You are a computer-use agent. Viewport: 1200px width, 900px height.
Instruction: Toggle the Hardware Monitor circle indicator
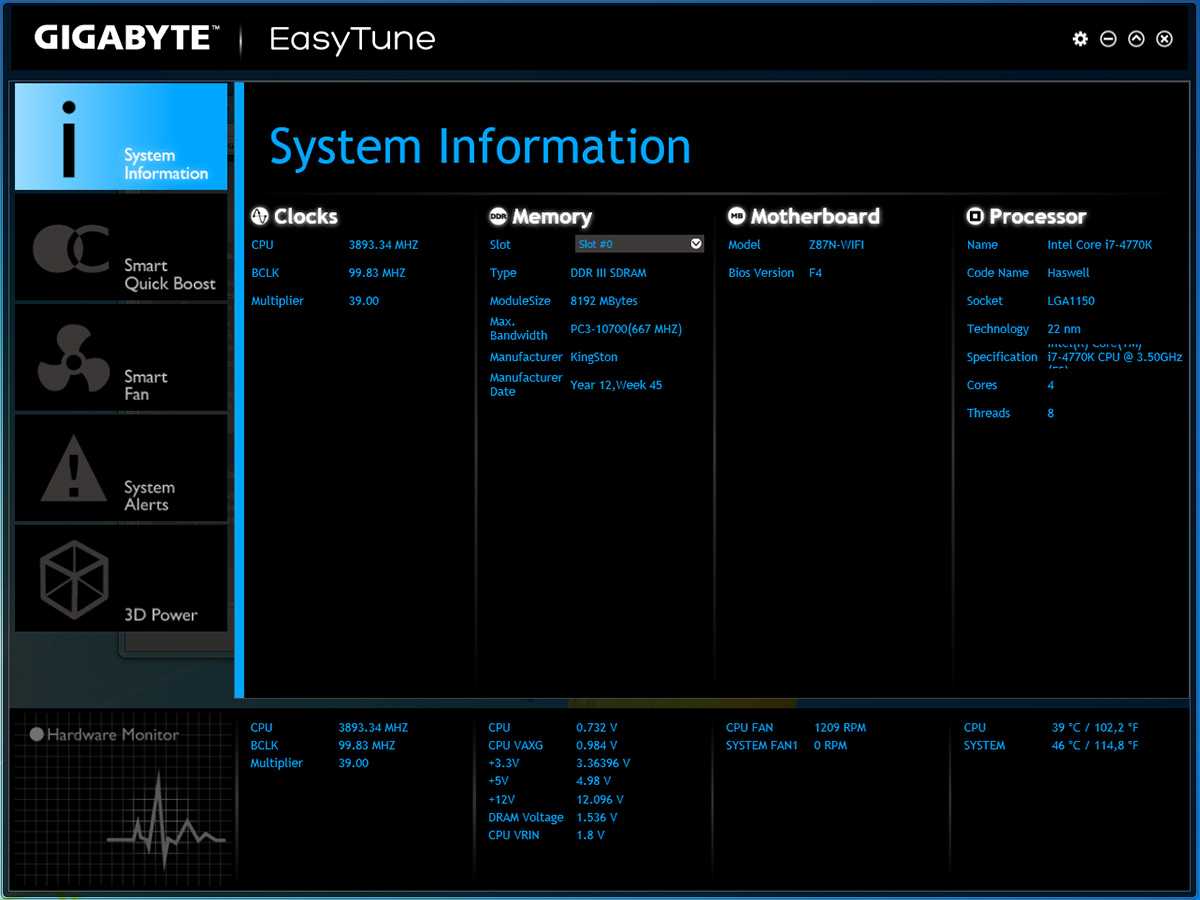tap(37, 734)
